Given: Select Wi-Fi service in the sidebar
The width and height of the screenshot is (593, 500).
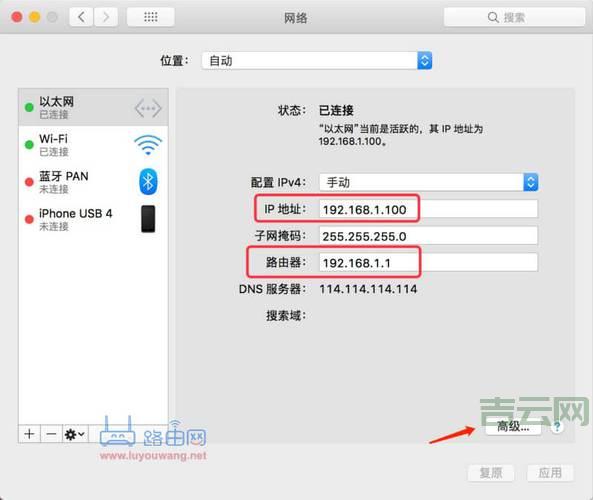Looking at the screenshot, I should [x=93, y=145].
